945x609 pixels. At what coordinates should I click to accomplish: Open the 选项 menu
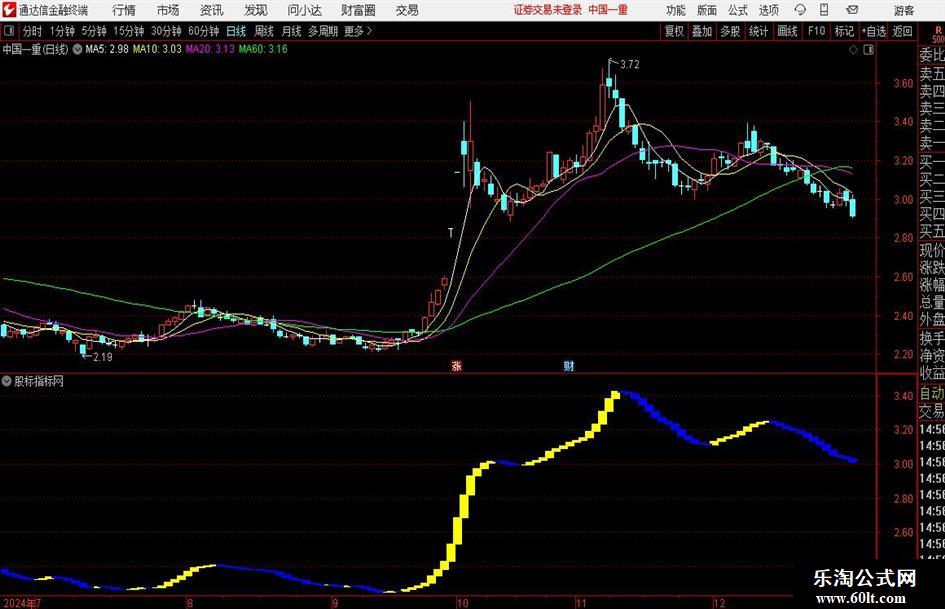click(x=768, y=10)
